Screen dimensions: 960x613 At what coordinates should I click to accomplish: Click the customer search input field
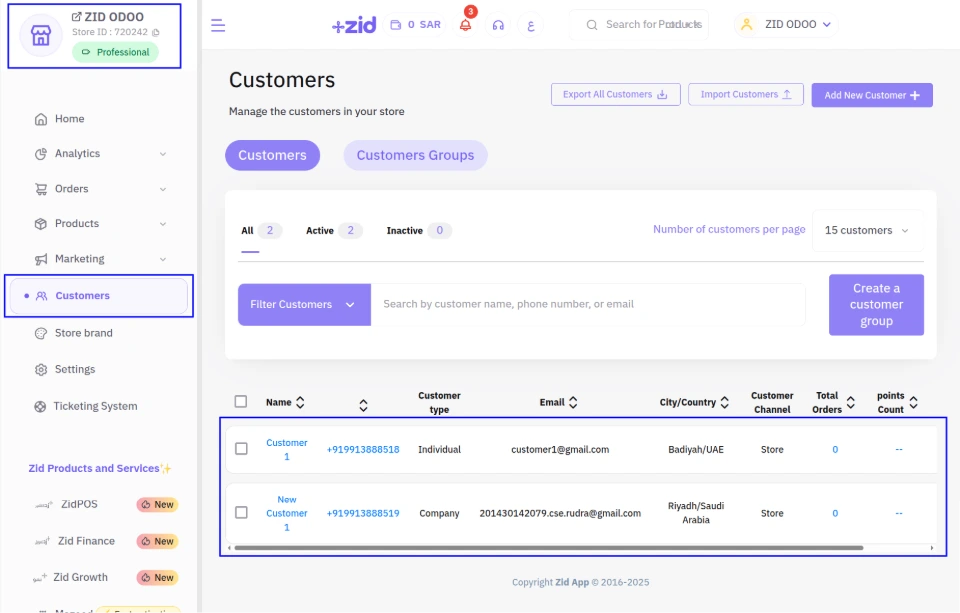588,304
